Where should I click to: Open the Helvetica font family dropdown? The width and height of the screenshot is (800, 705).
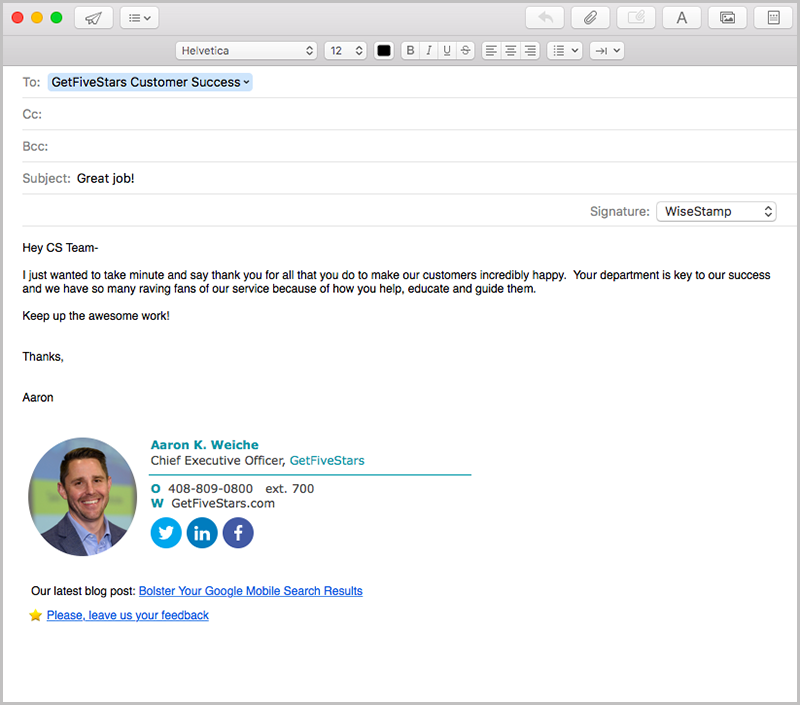tap(246, 51)
